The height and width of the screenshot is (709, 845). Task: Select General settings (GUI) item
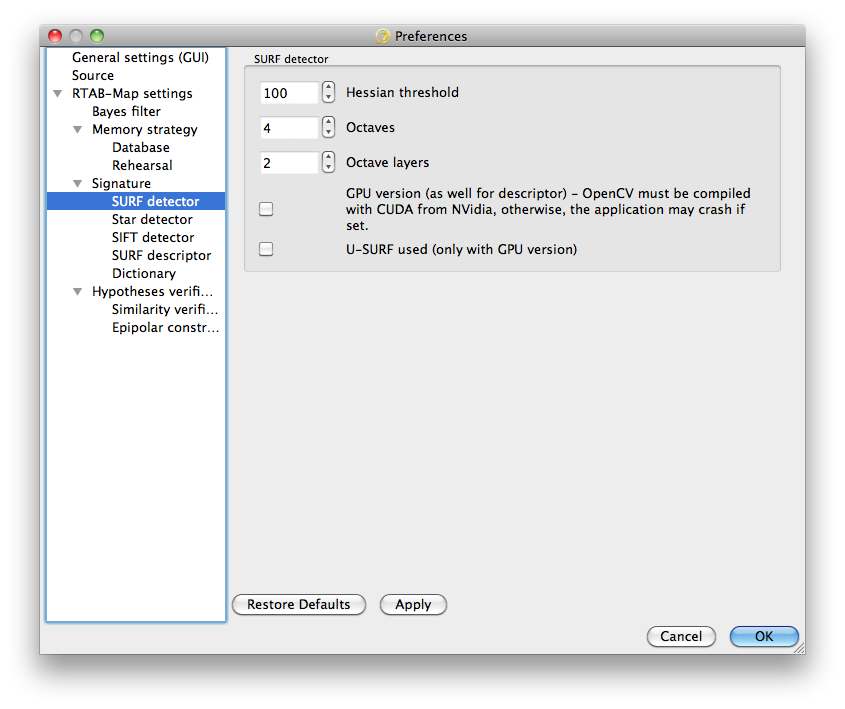pyautogui.click(x=140, y=58)
